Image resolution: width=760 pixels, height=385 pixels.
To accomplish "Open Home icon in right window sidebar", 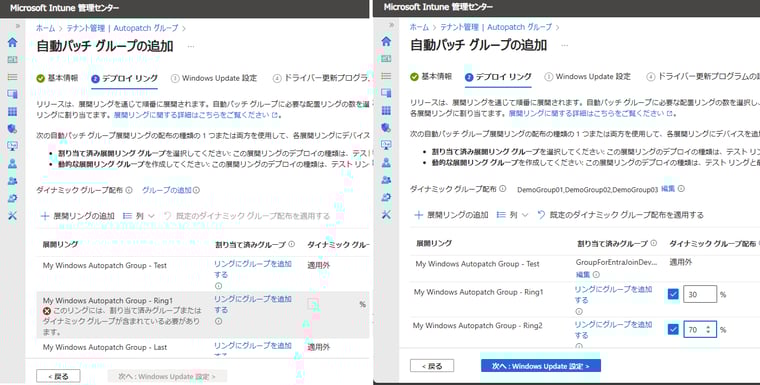I will (x=386, y=41).
